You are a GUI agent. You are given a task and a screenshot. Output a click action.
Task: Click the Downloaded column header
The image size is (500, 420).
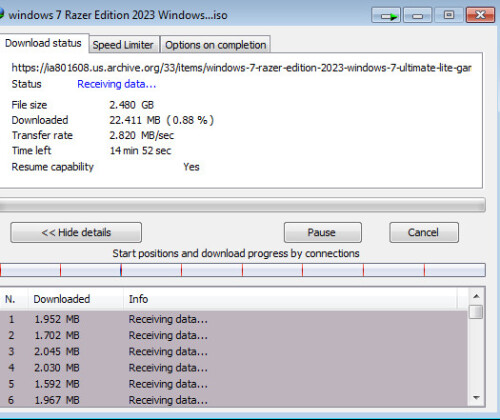[75, 299]
